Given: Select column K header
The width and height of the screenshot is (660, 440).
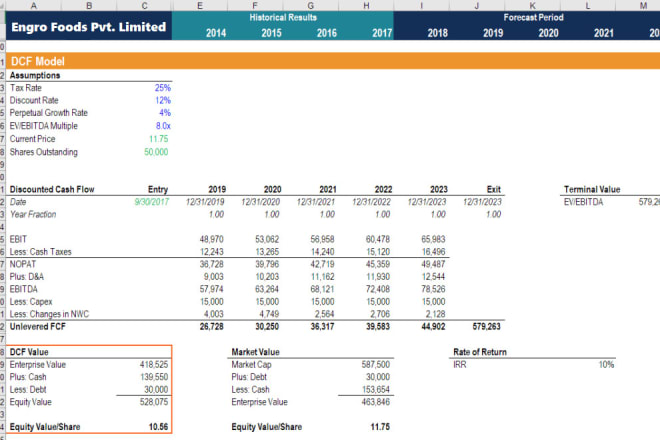Looking at the screenshot, I should click(x=532, y=5).
